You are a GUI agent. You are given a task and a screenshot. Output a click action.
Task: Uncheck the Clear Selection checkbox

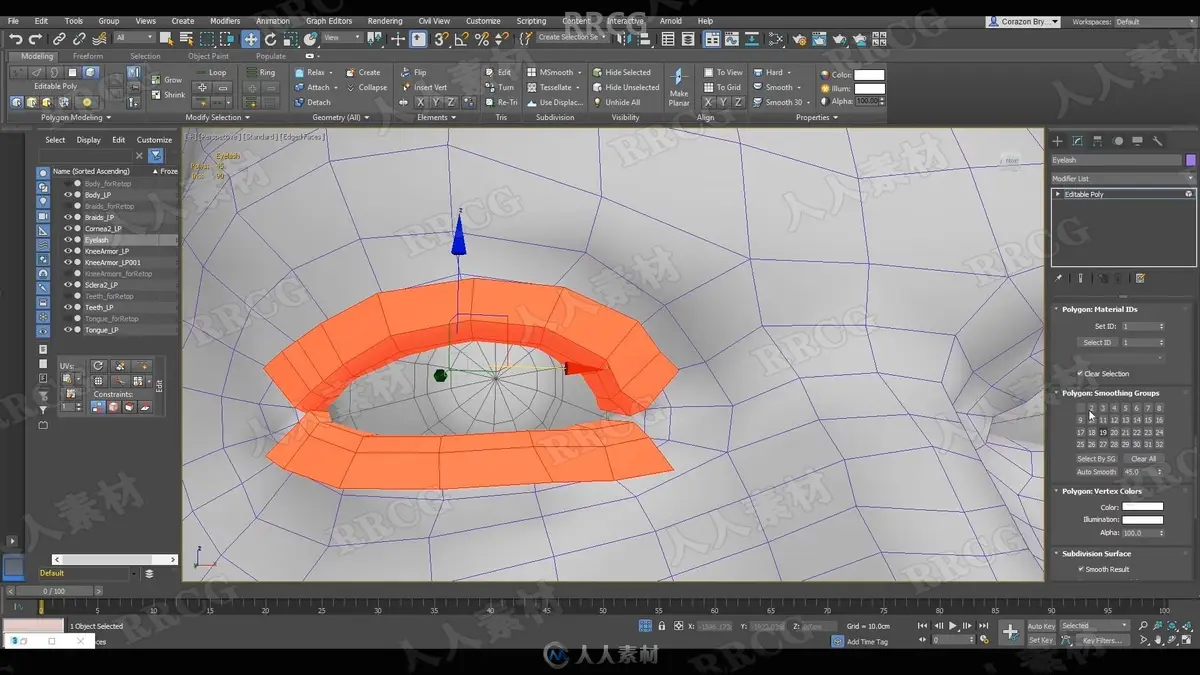click(x=1080, y=374)
